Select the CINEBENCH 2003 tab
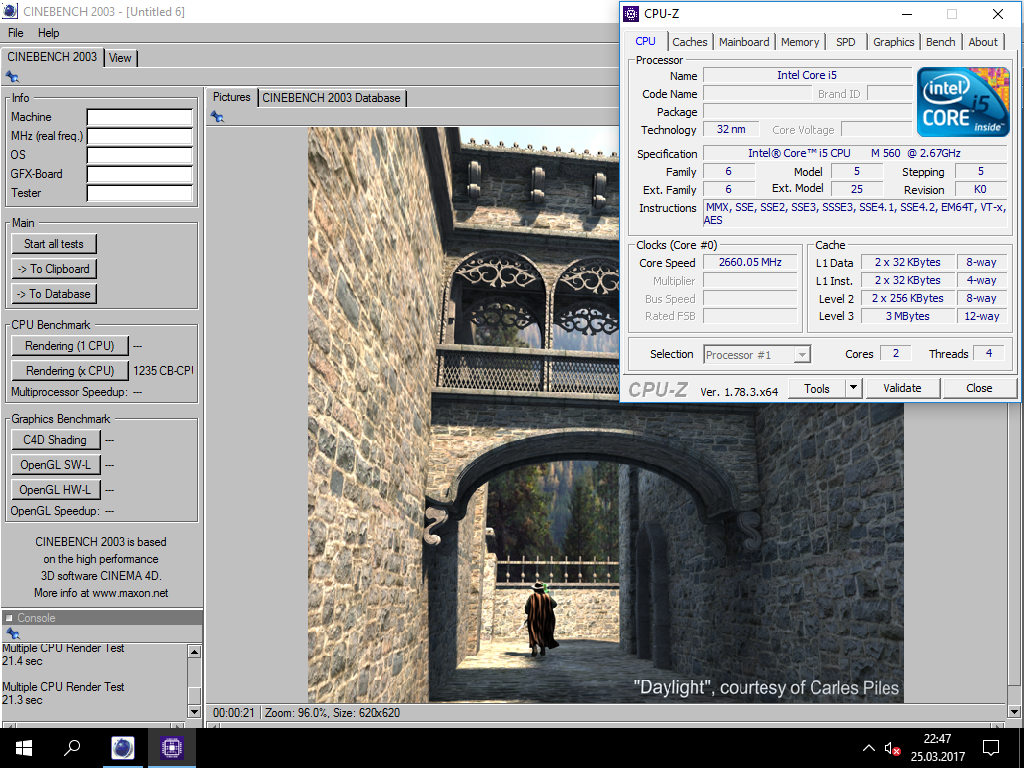Screen dimensions: 1024x768 pos(52,57)
